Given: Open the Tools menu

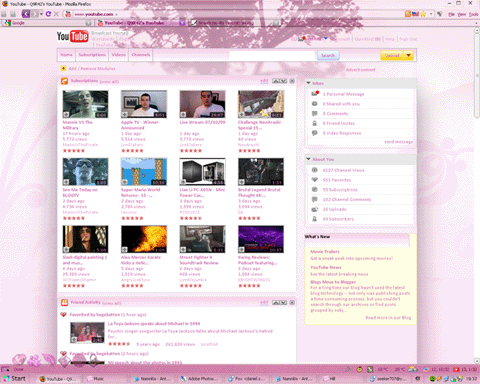Looking at the screenshot, I should 473,14.
